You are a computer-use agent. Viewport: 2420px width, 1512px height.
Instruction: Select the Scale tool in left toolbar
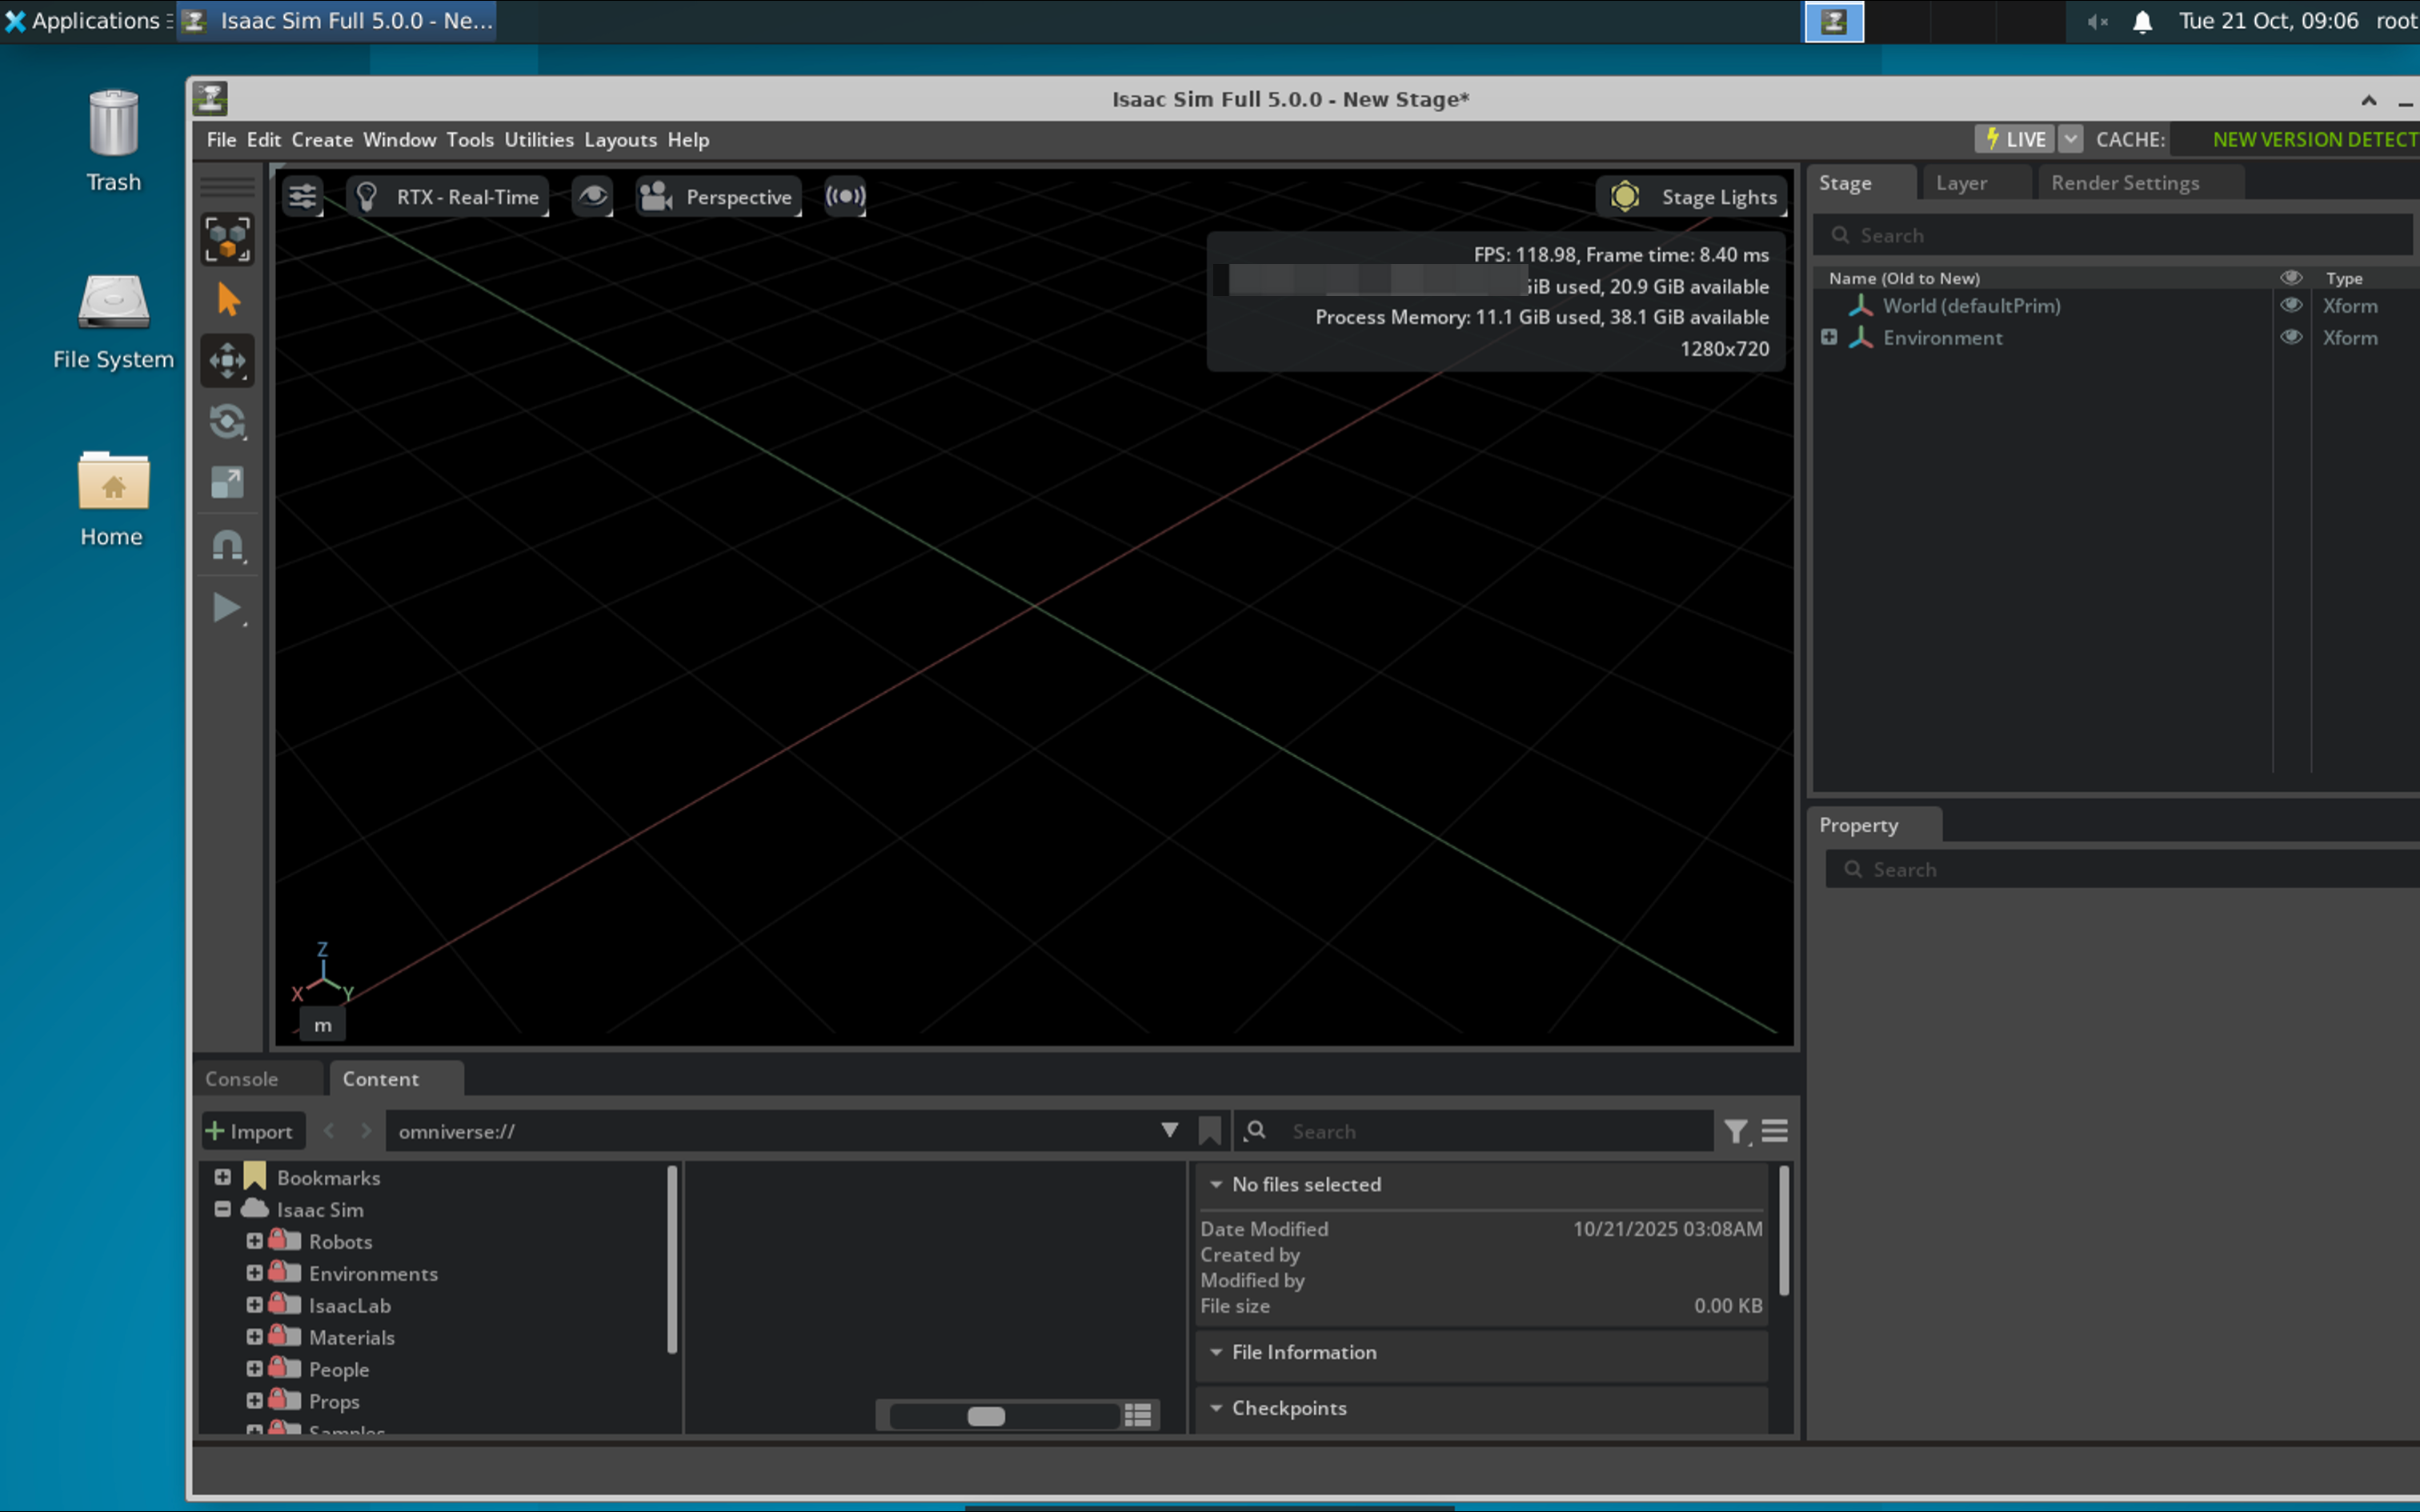click(227, 483)
